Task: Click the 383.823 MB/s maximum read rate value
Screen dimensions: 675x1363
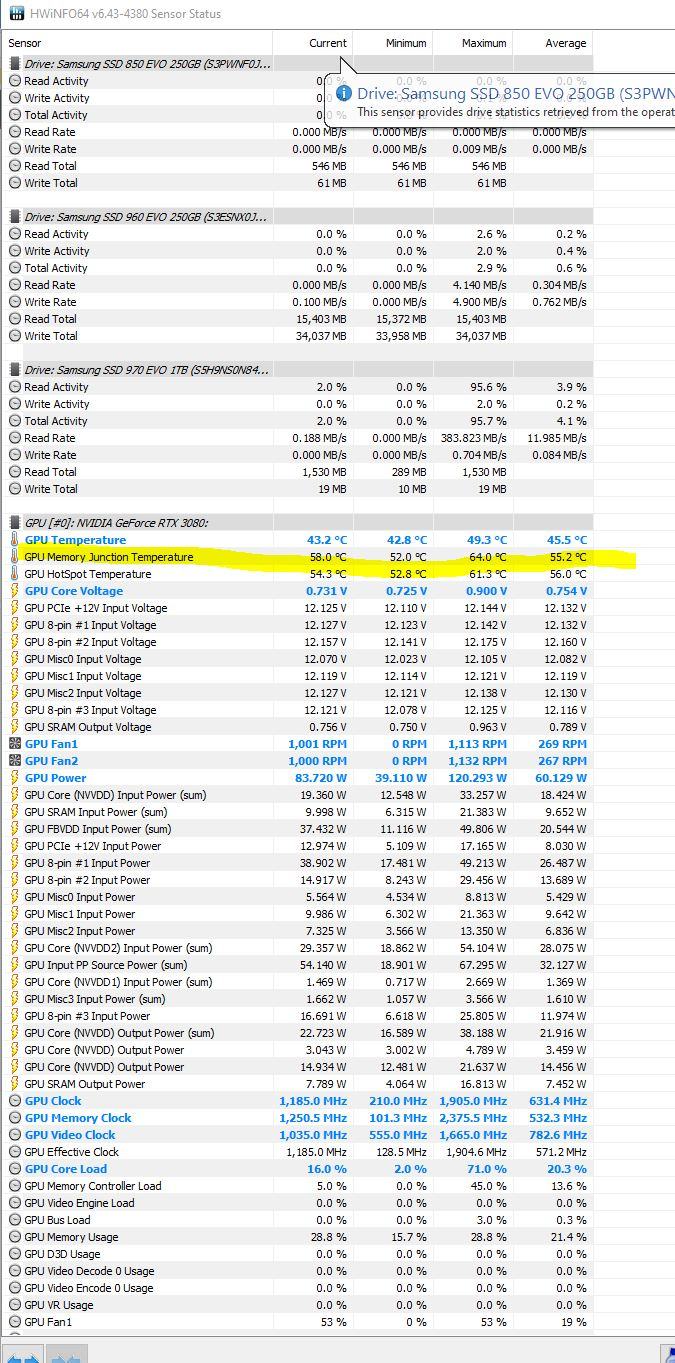Action: [472, 438]
